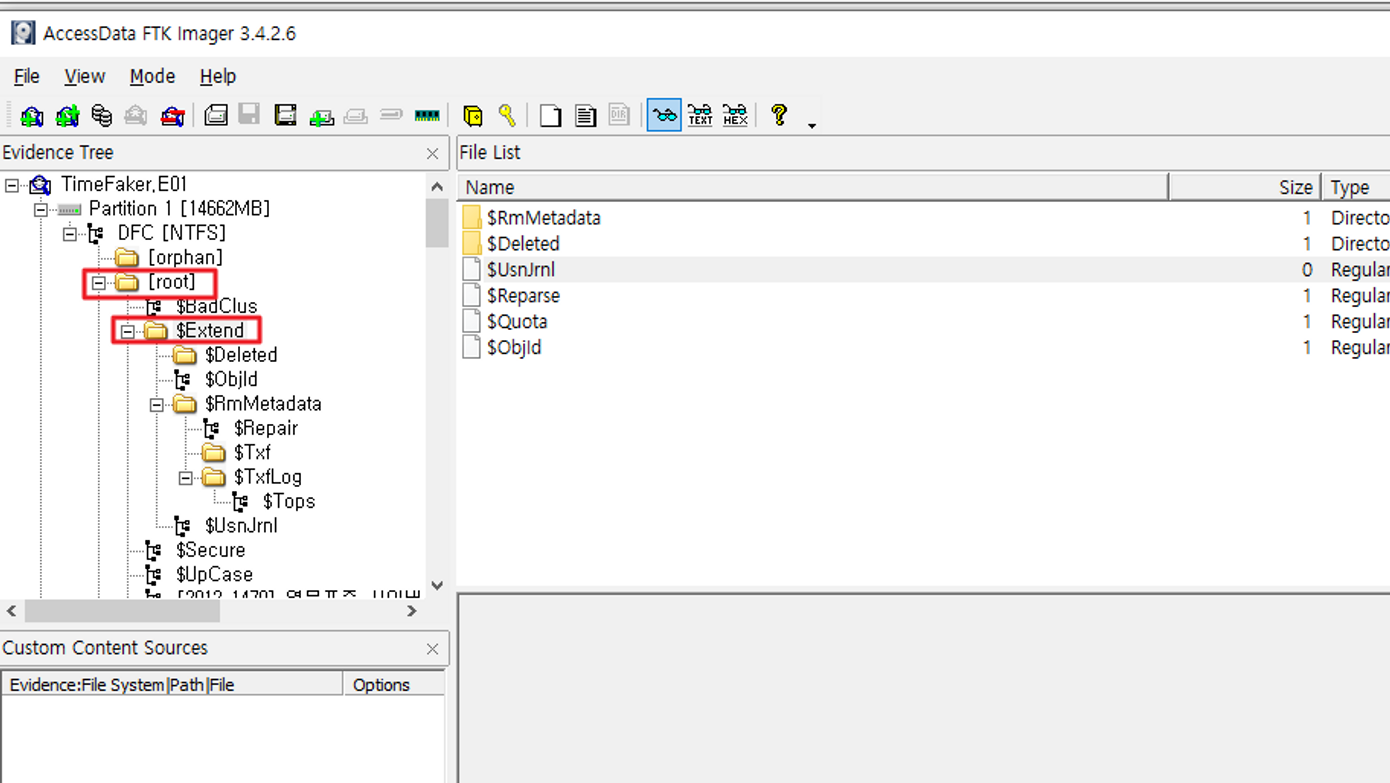Screen dimensions: 1390x783
Task: Collapse the $Extend folder node
Action: click(x=128, y=331)
